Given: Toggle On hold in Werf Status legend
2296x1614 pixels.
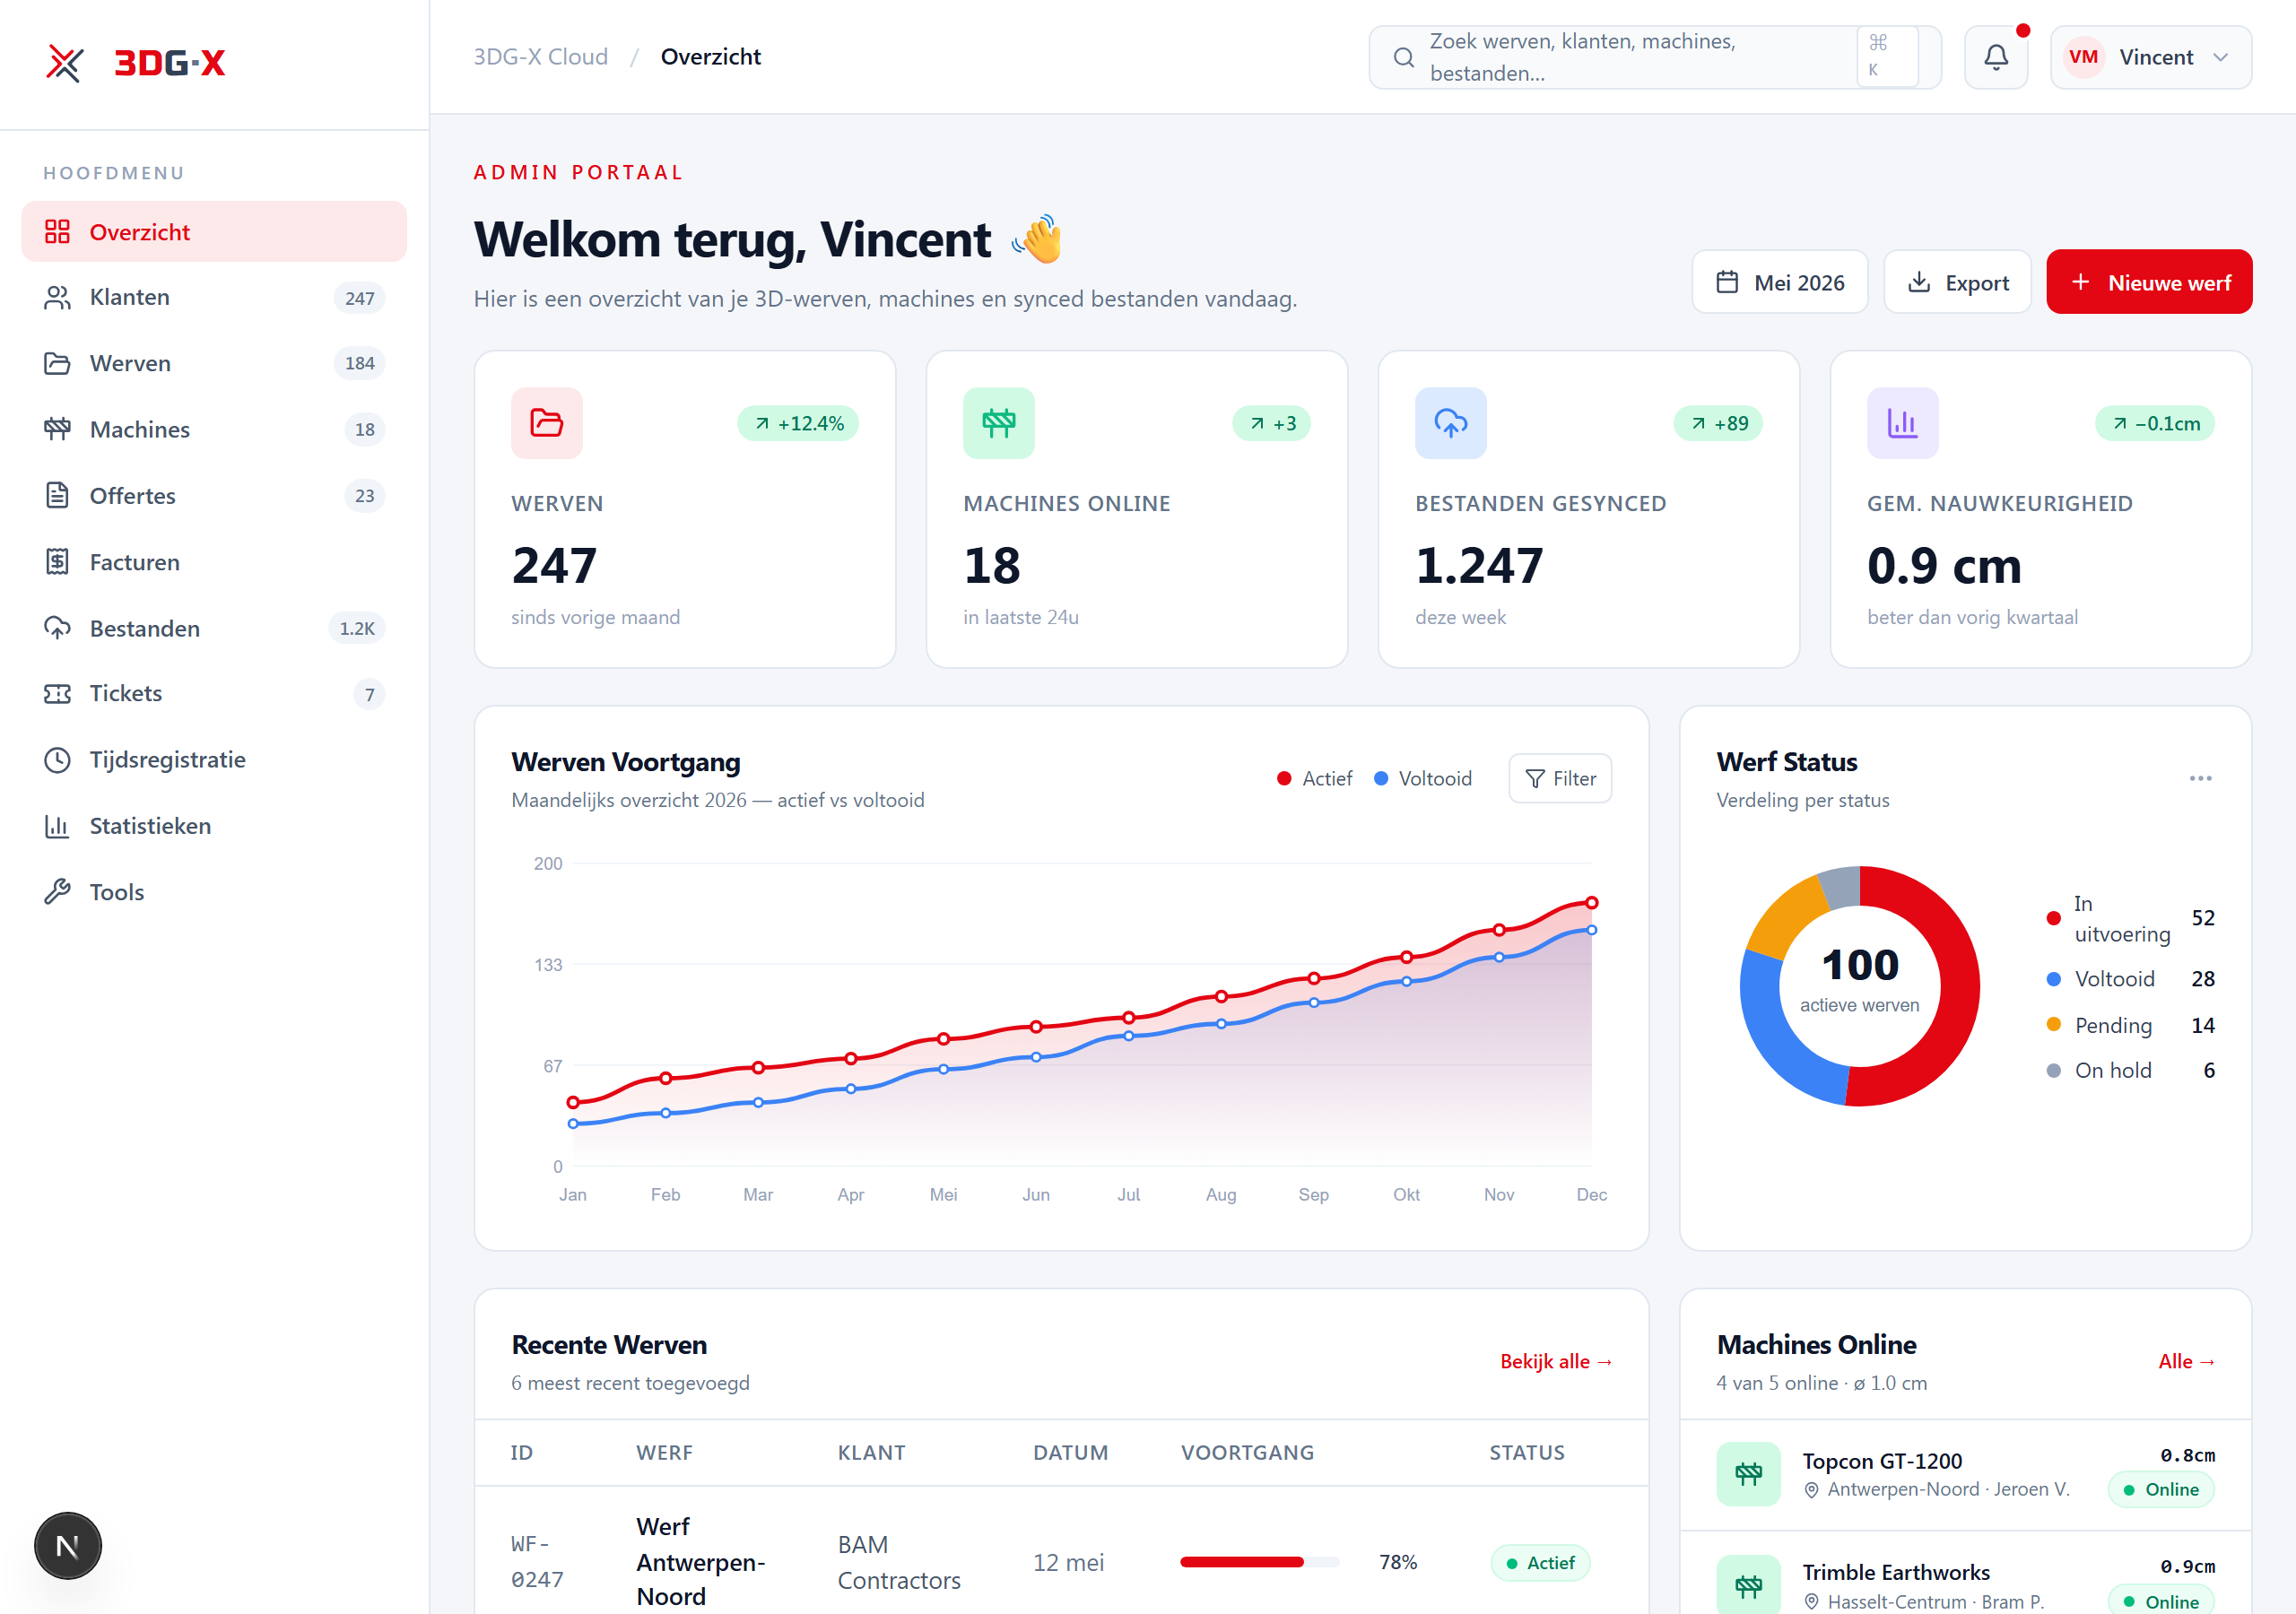Looking at the screenshot, I should tap(2130, 1070).
